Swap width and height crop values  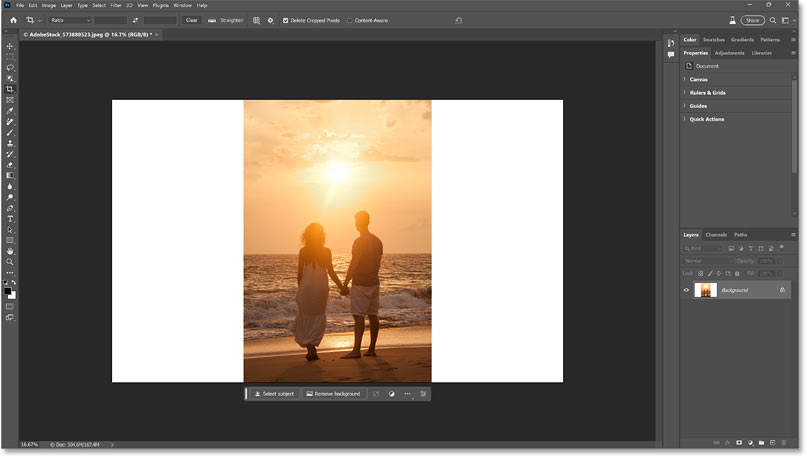pyautogui.click(x=135, y=20)
